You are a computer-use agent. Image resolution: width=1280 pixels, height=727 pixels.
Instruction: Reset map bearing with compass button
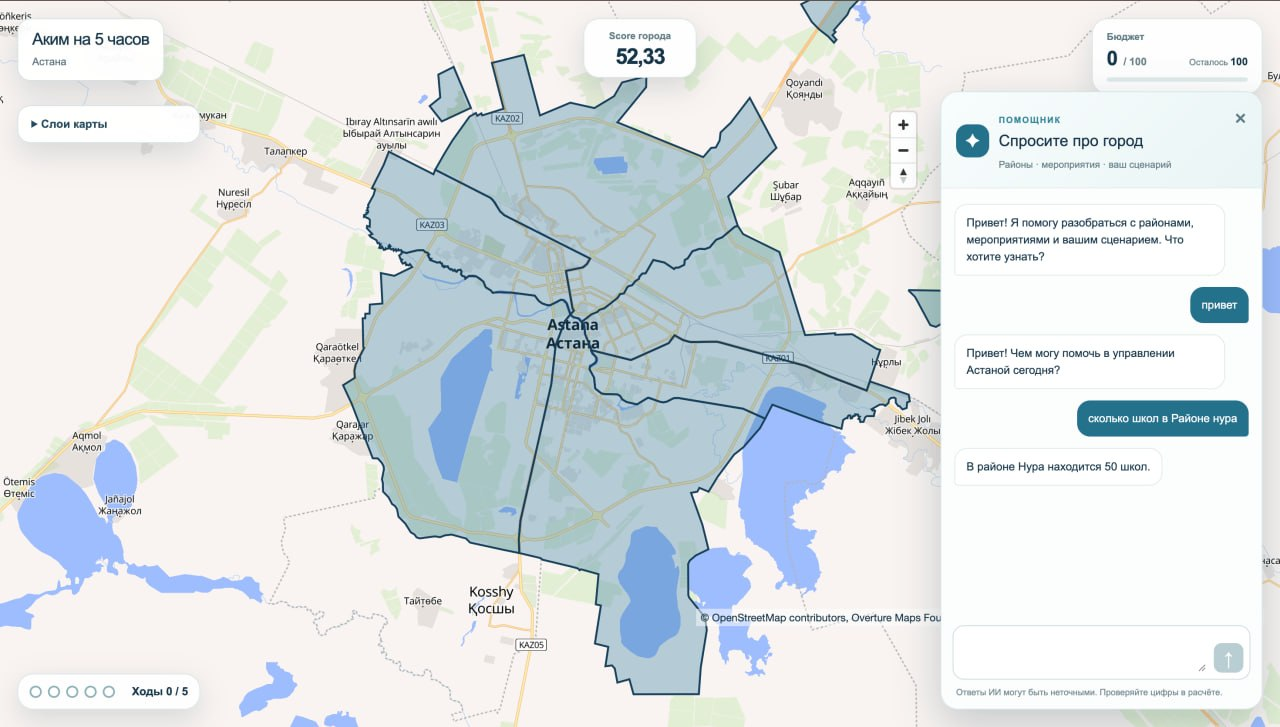pyautogui.click(x=903, y=175)
